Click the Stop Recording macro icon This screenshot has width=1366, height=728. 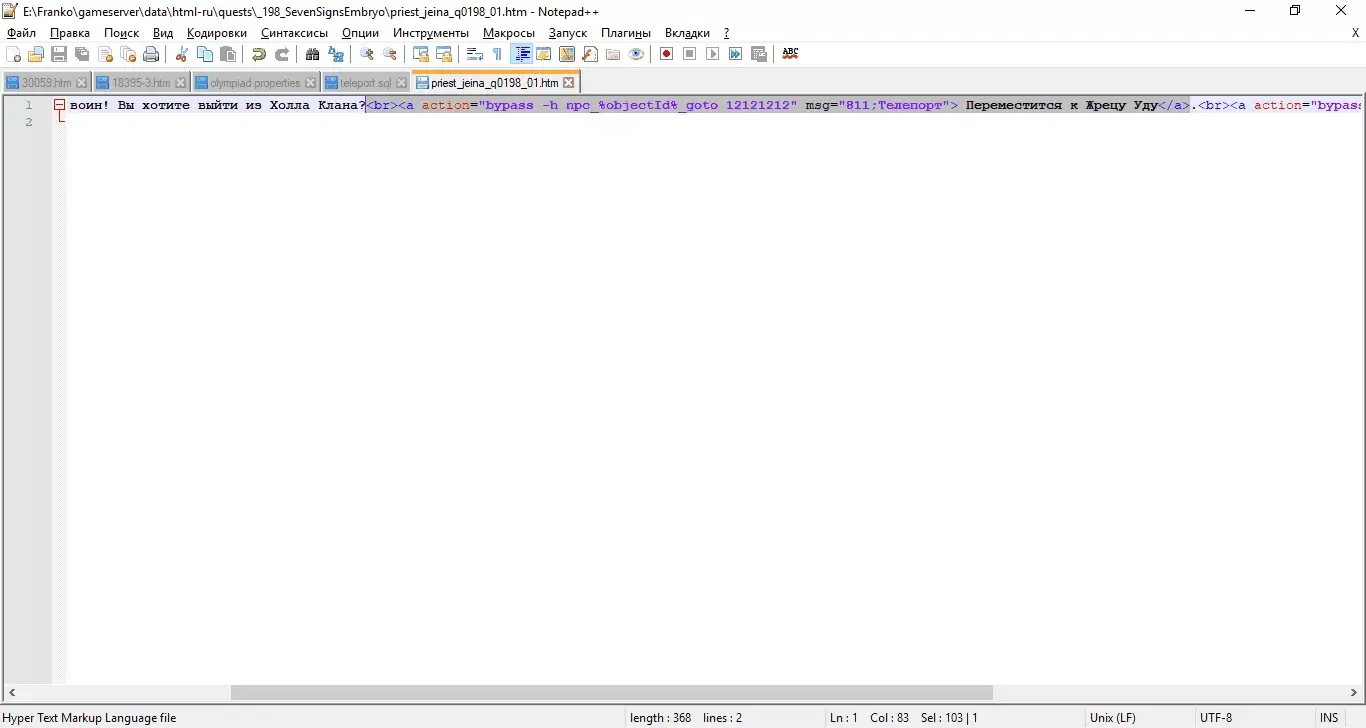tap(690, 54)
